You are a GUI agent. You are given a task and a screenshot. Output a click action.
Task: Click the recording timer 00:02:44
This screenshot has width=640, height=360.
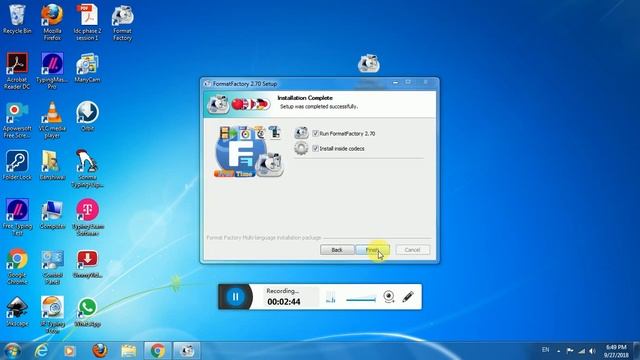(284, 302)
